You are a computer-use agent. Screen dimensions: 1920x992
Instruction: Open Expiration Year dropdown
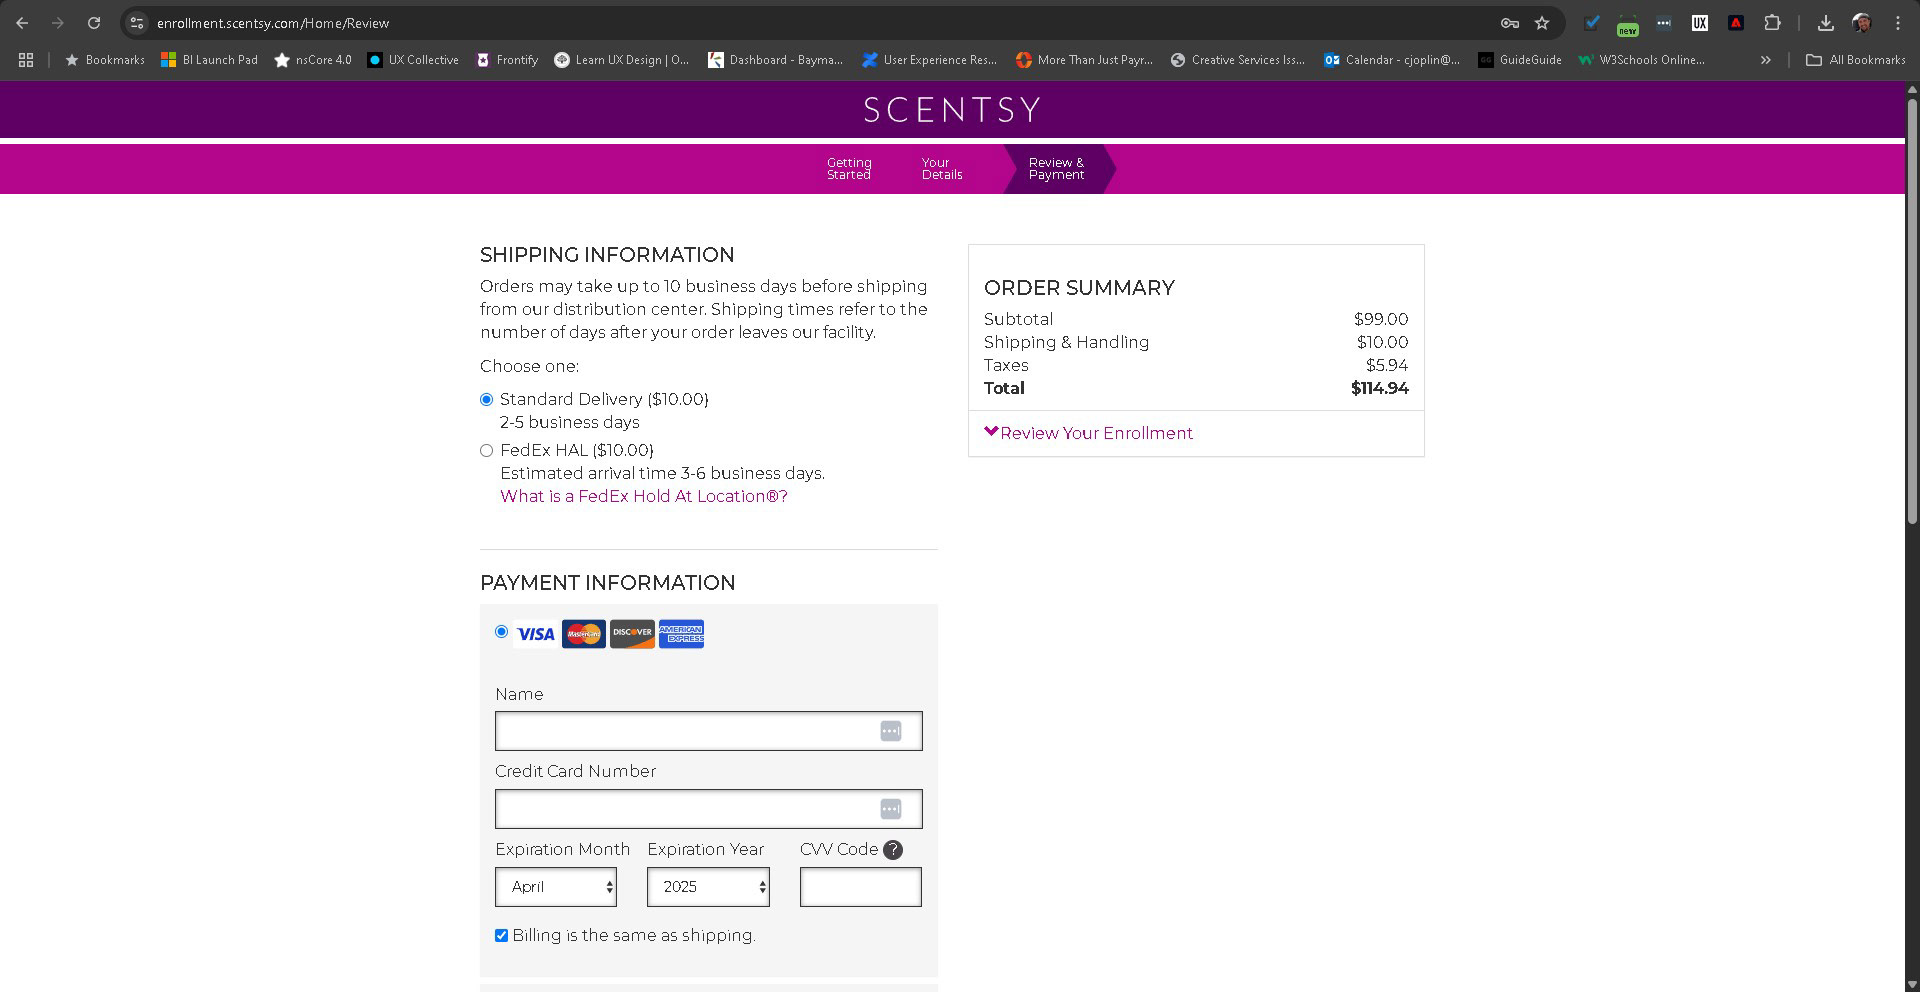[708, 887]
